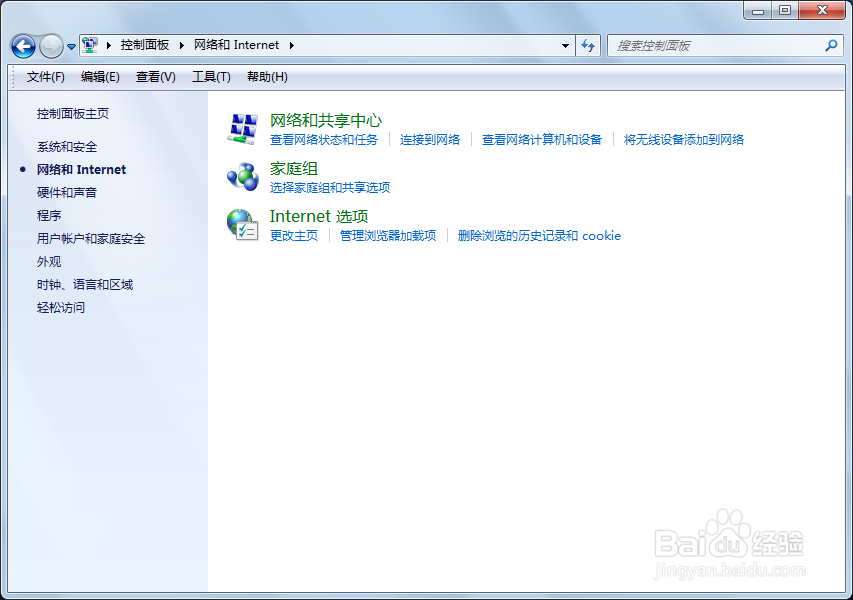This screenshot has height=600, width=853.
Task: Close the Control Panel window
Action: (823, 10)
